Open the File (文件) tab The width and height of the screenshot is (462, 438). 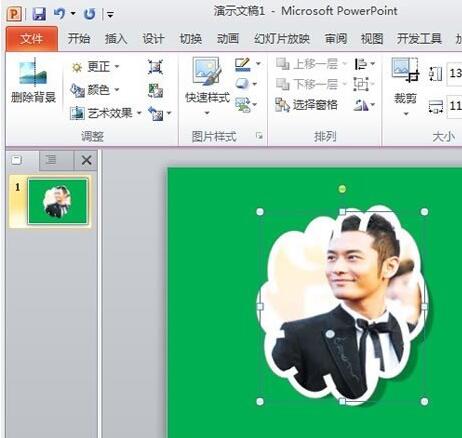(x=32, y=39)
